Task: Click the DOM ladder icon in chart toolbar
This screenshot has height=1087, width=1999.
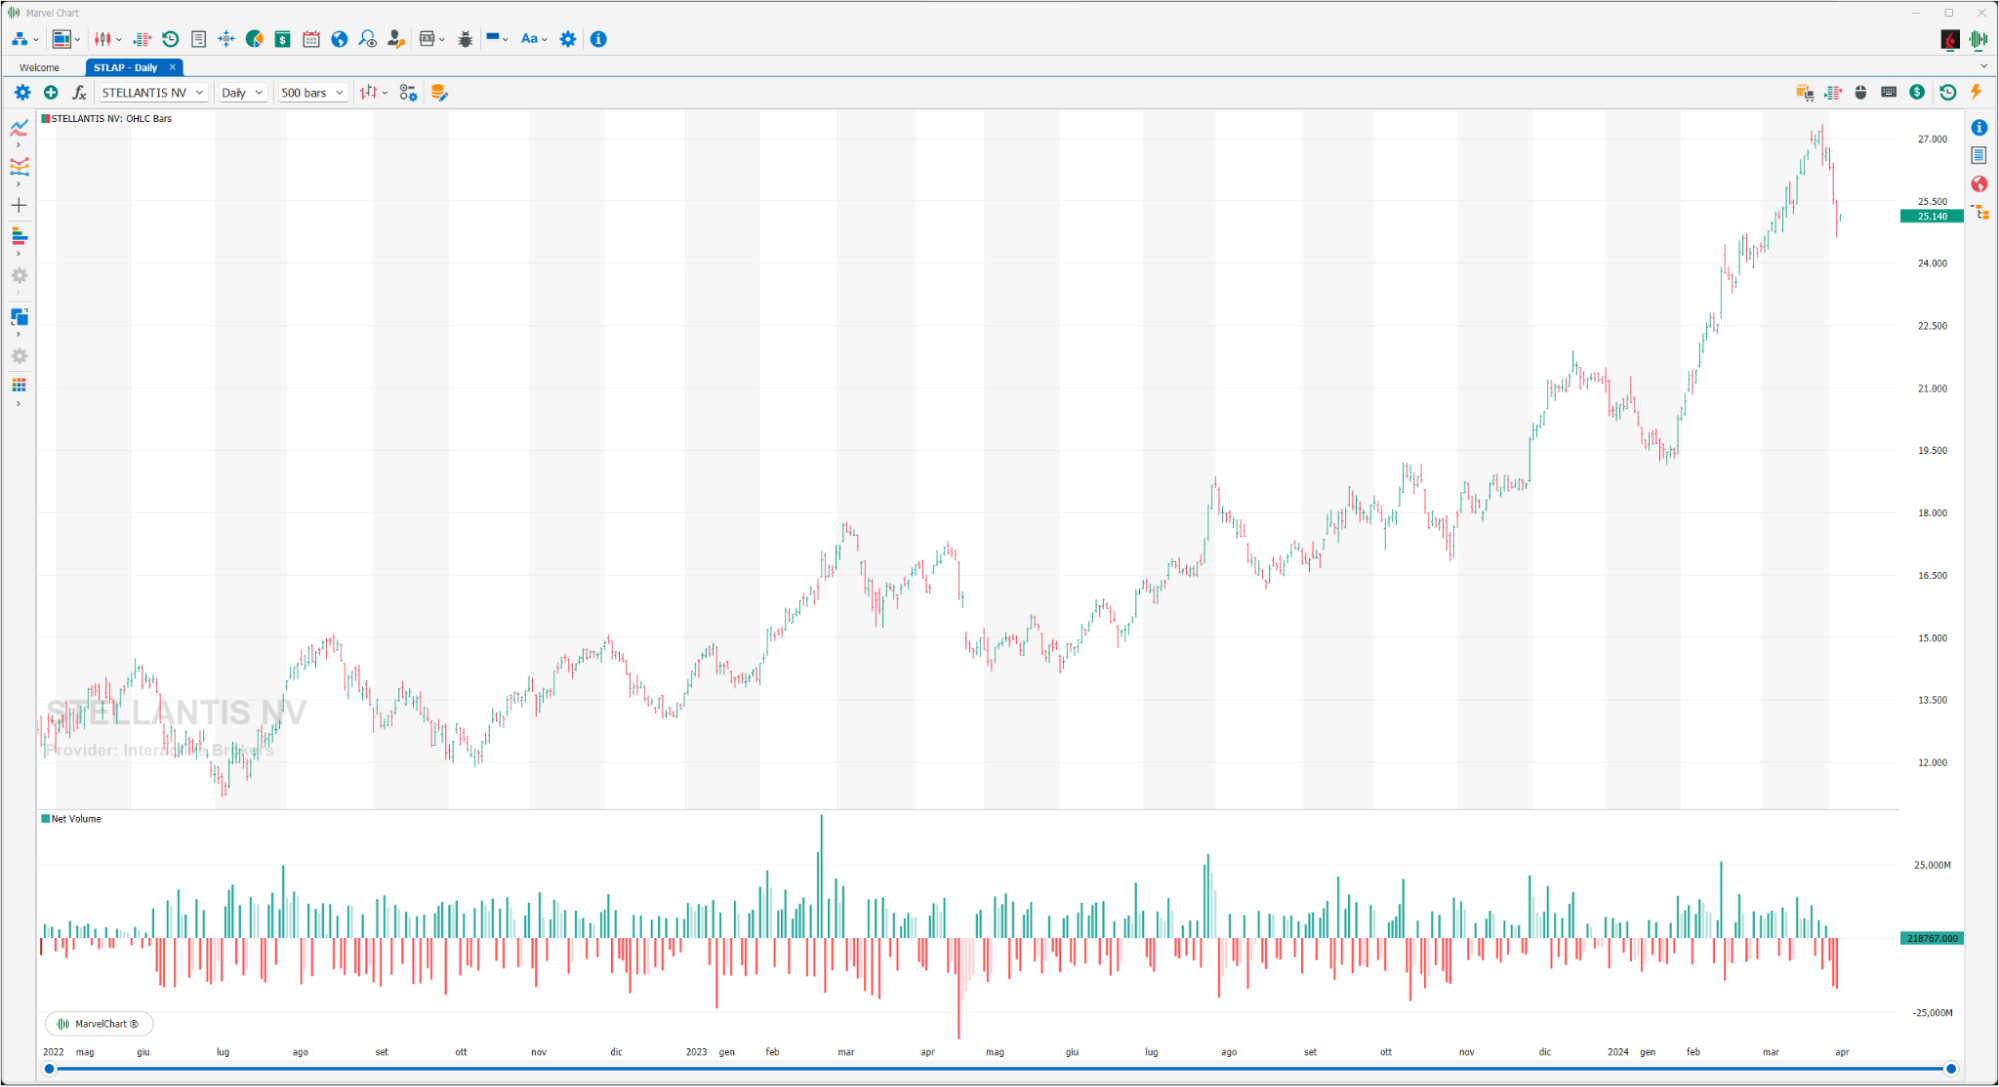Action: [1833, 92]
